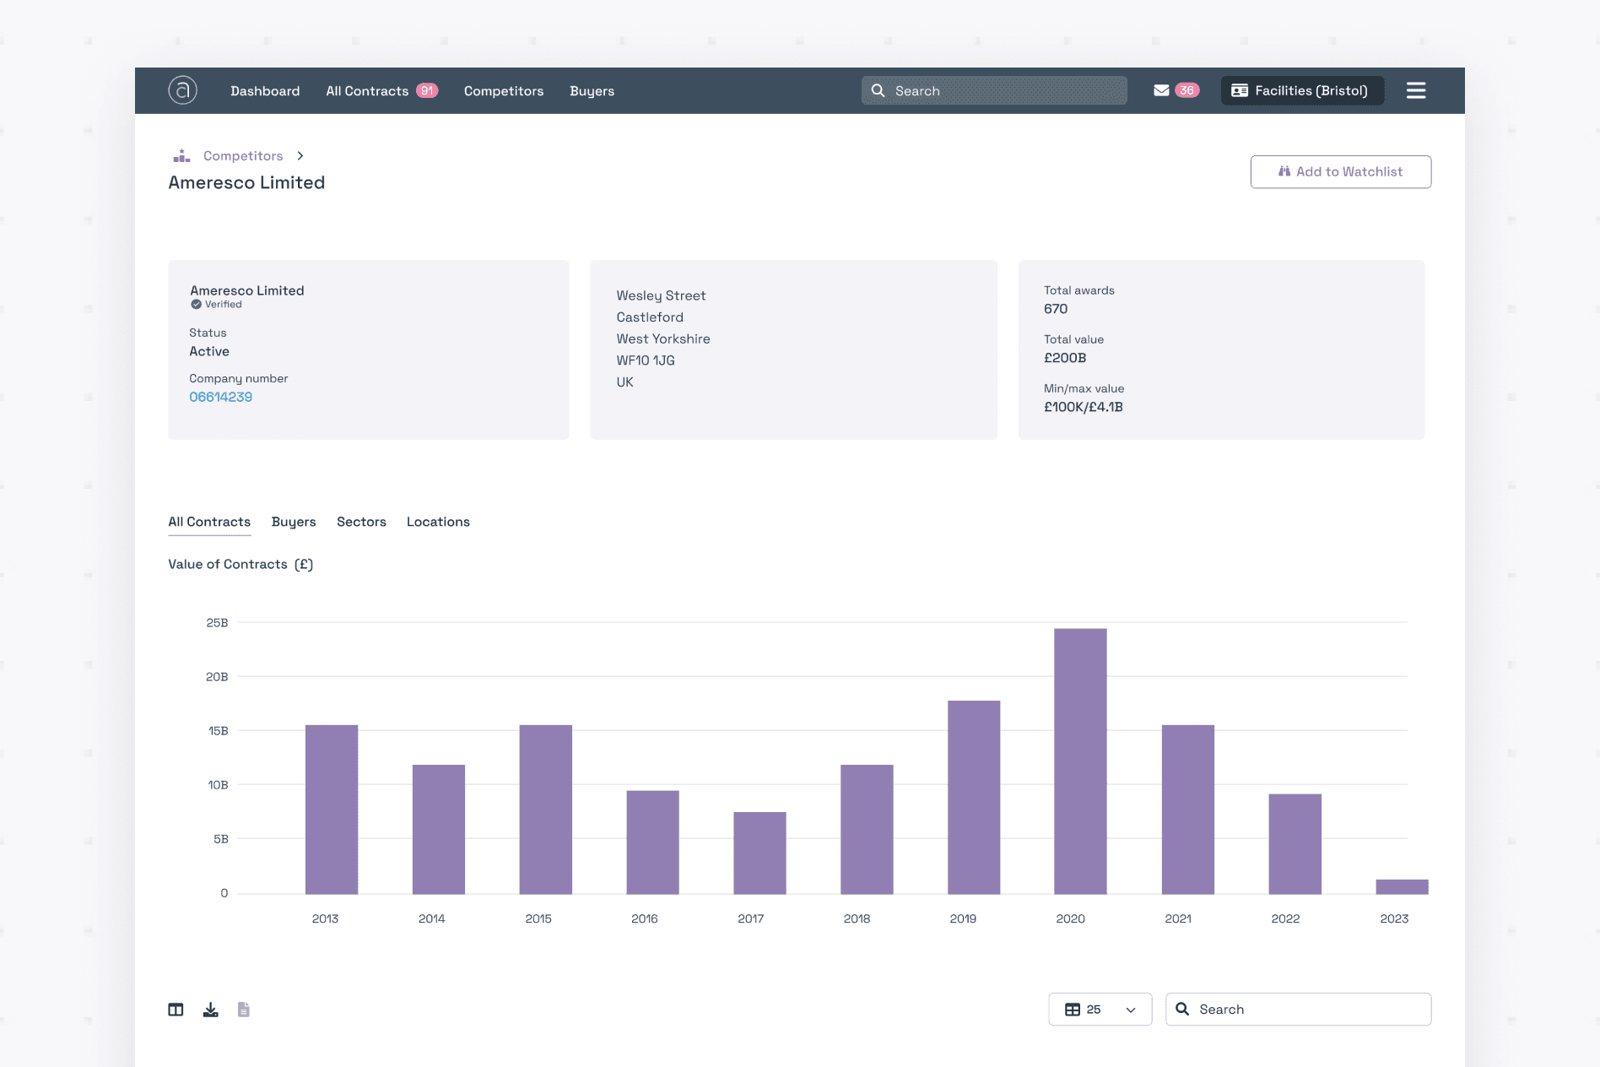Screen dimensions: 1600x1067
Task: Open the hamburger menu icon
Action: (x=1416, y=90)
